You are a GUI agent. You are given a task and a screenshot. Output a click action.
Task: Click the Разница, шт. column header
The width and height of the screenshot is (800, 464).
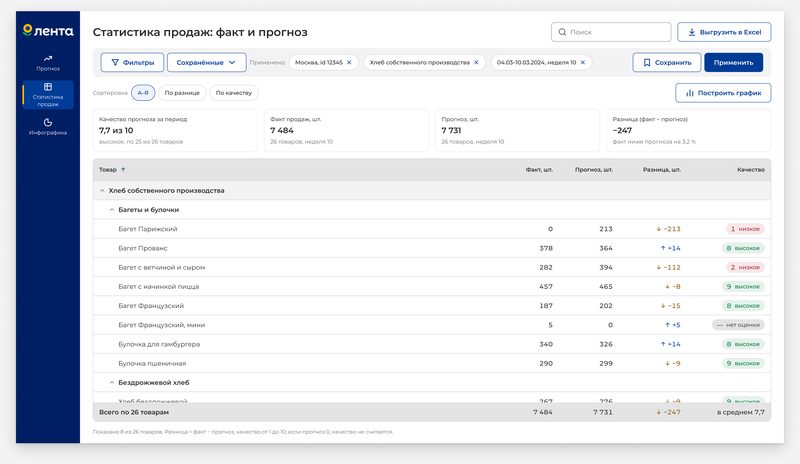pos(661,169)
